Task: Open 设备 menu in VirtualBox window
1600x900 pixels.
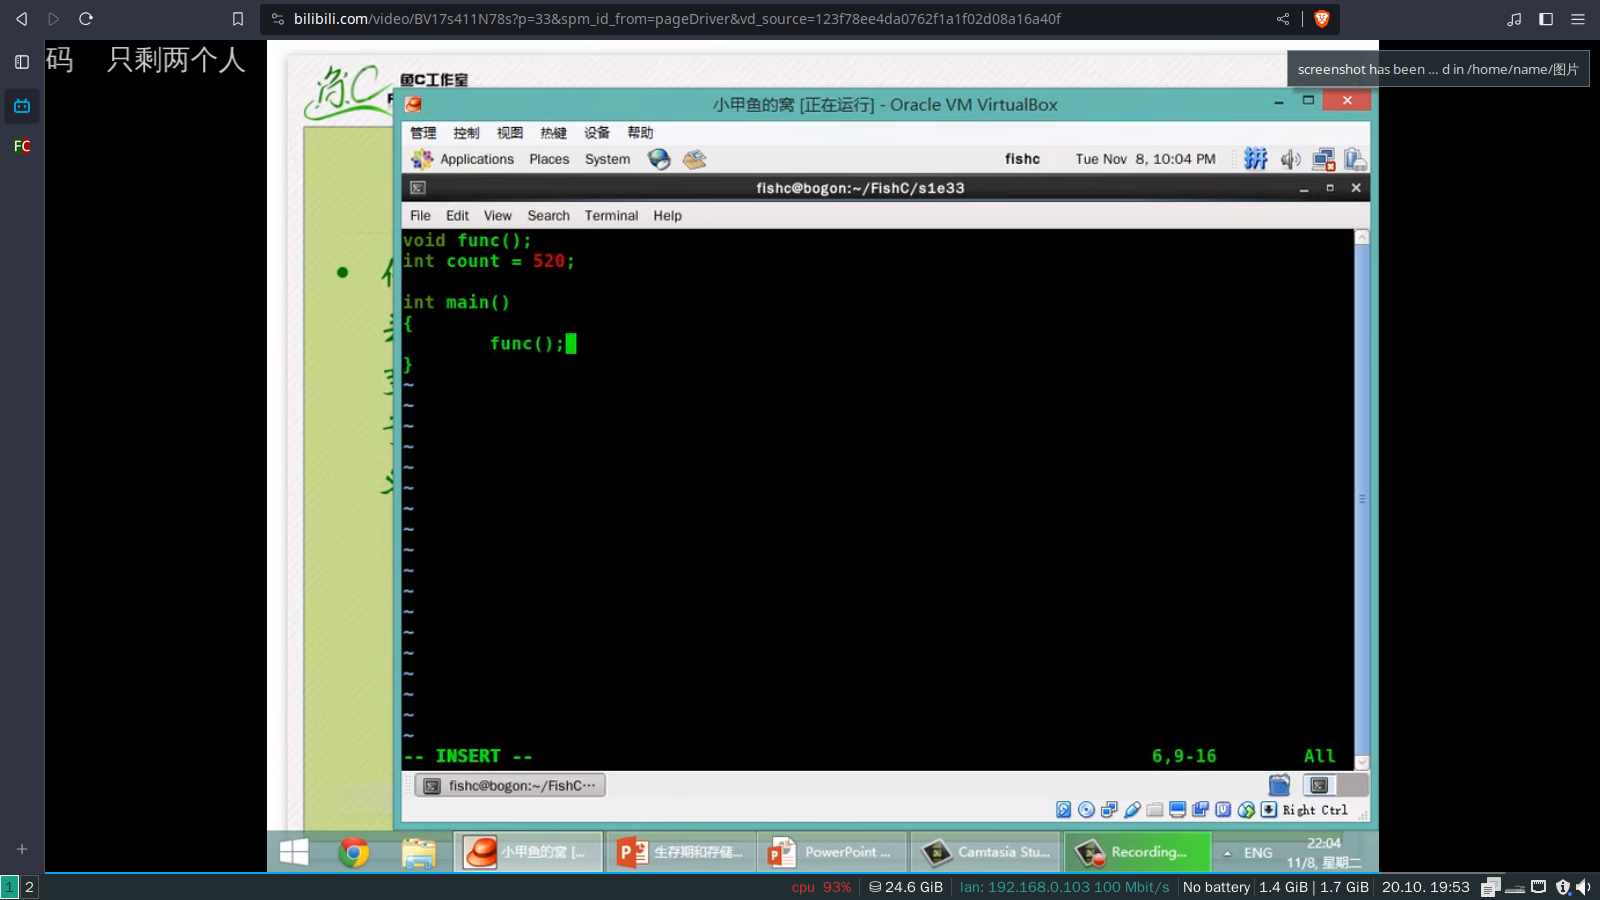Action: coord(597,133)
